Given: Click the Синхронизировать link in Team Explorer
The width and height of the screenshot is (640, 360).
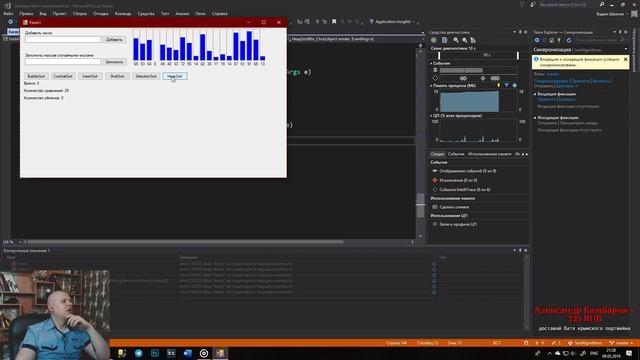Looking at the screenshot, I should [x=551, y=81].
